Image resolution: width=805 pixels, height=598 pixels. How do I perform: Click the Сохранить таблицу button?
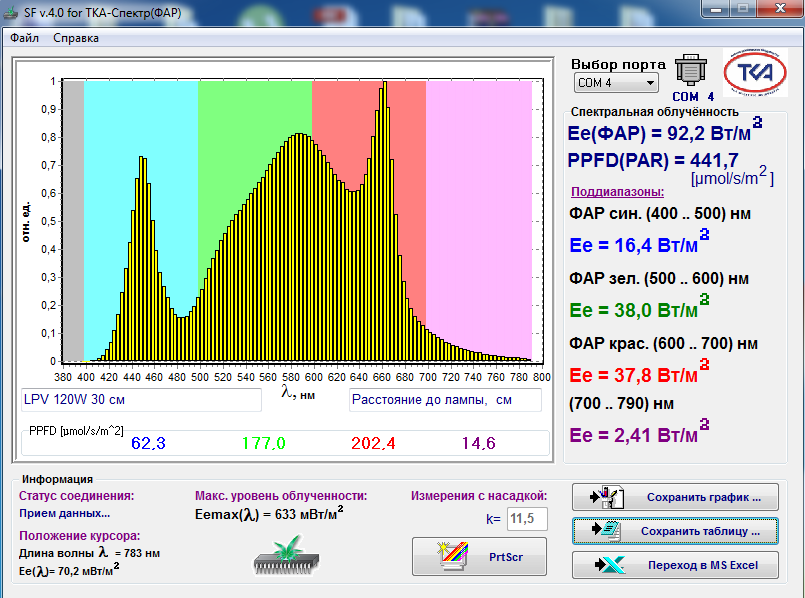pos(675,531)
